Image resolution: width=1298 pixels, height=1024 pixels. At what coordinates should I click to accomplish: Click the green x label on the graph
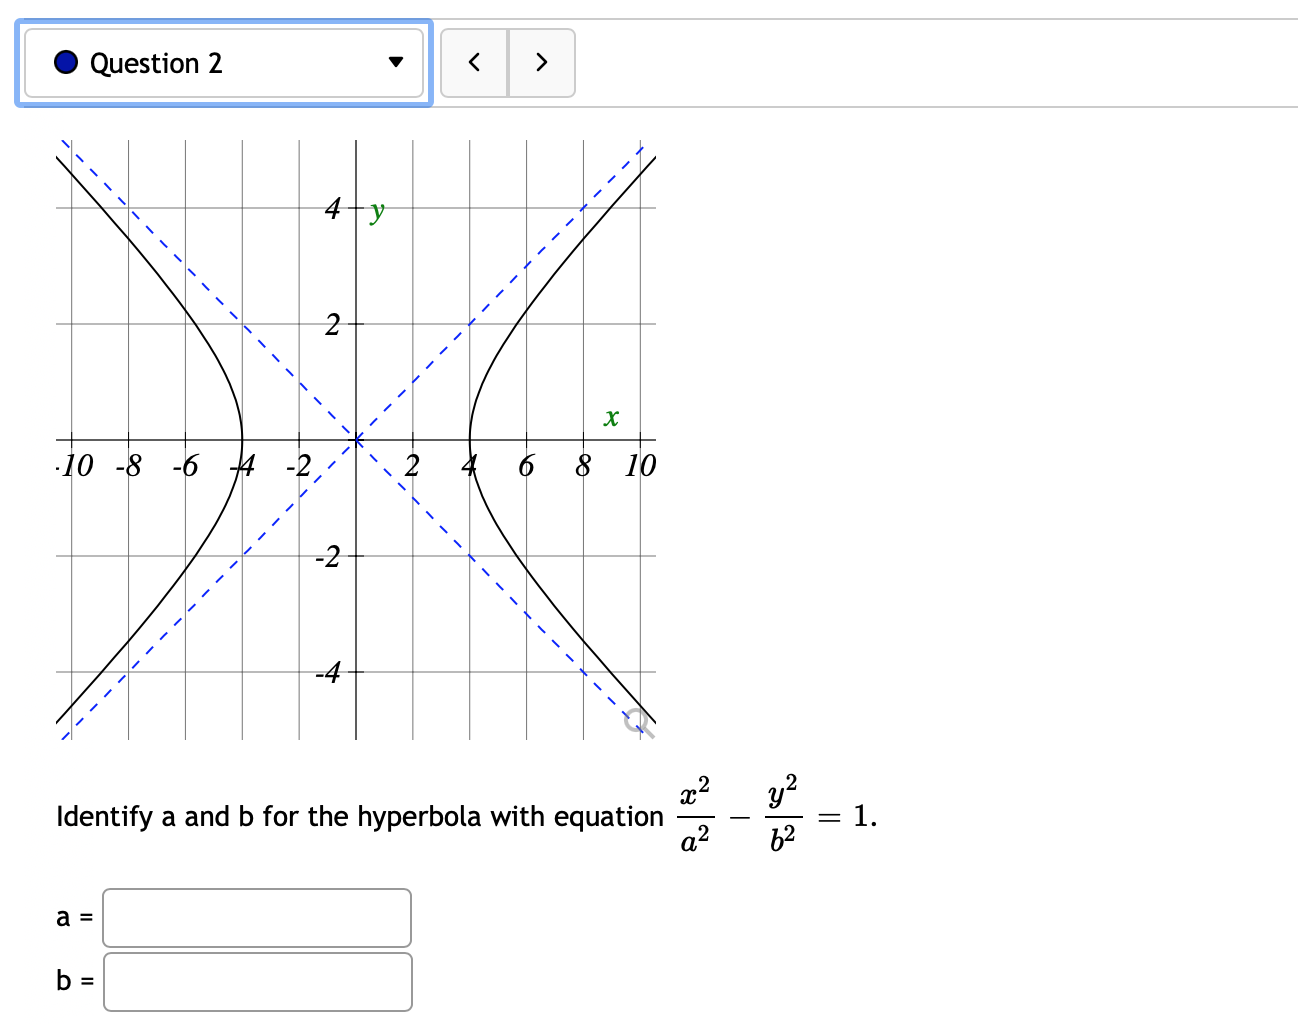pos(610,419)
